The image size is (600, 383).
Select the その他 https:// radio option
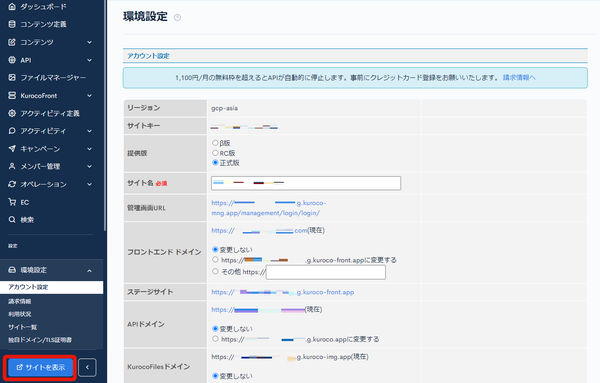[215, 271]
